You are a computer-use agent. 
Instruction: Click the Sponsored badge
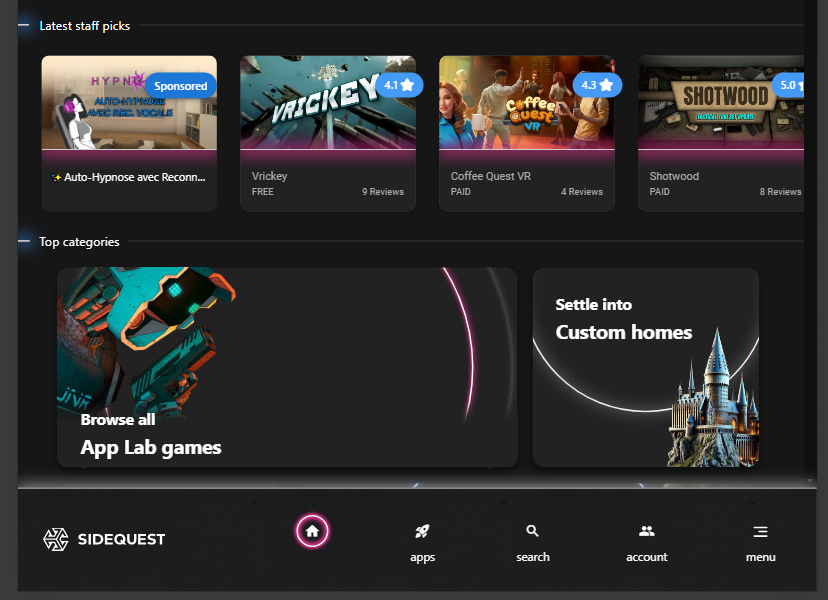[x=180, y=86]
